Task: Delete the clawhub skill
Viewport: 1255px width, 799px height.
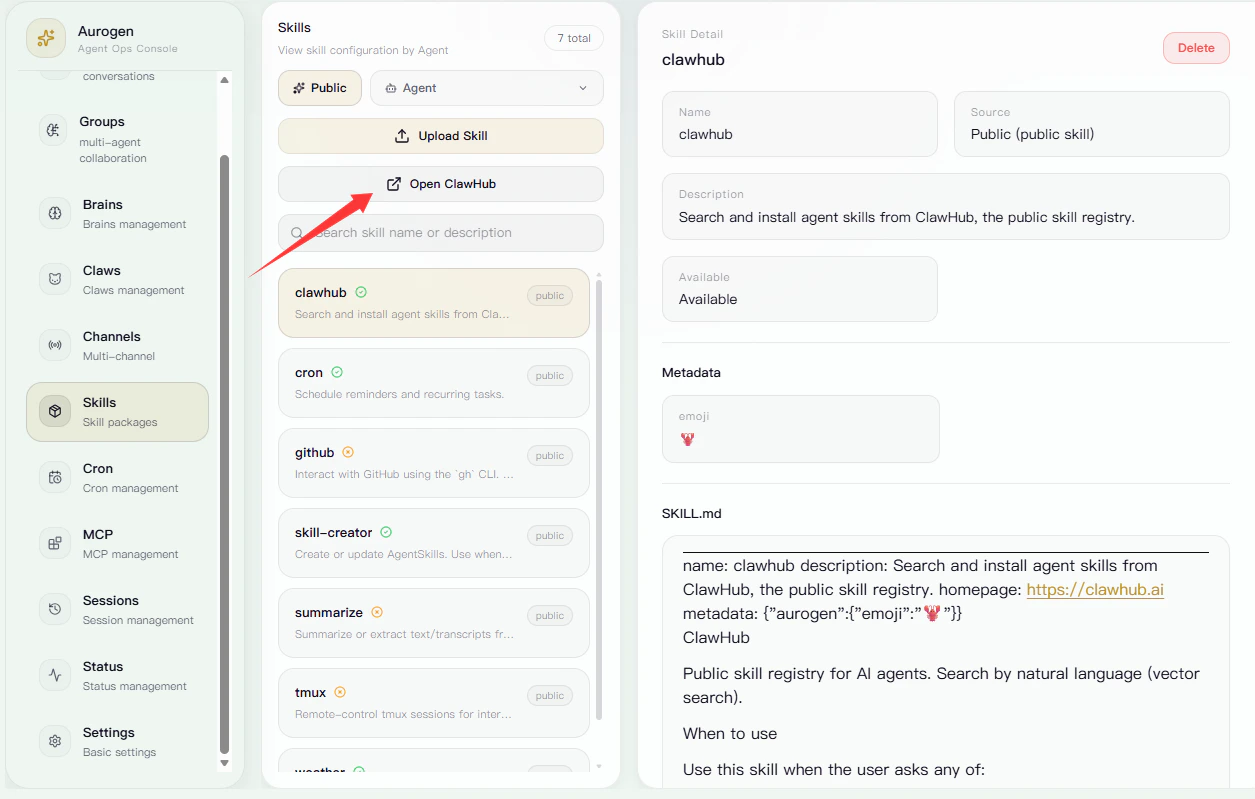Action: [x=1196, y=48]
